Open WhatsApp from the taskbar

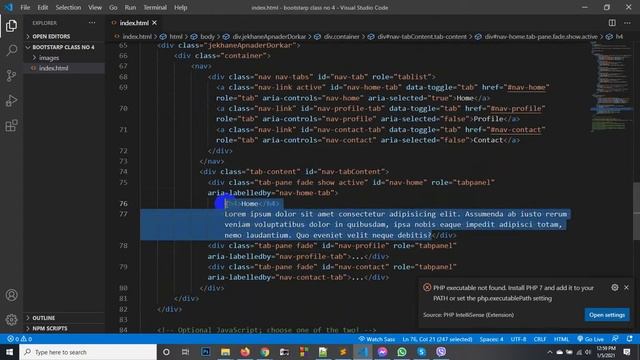tap(402, 352)
